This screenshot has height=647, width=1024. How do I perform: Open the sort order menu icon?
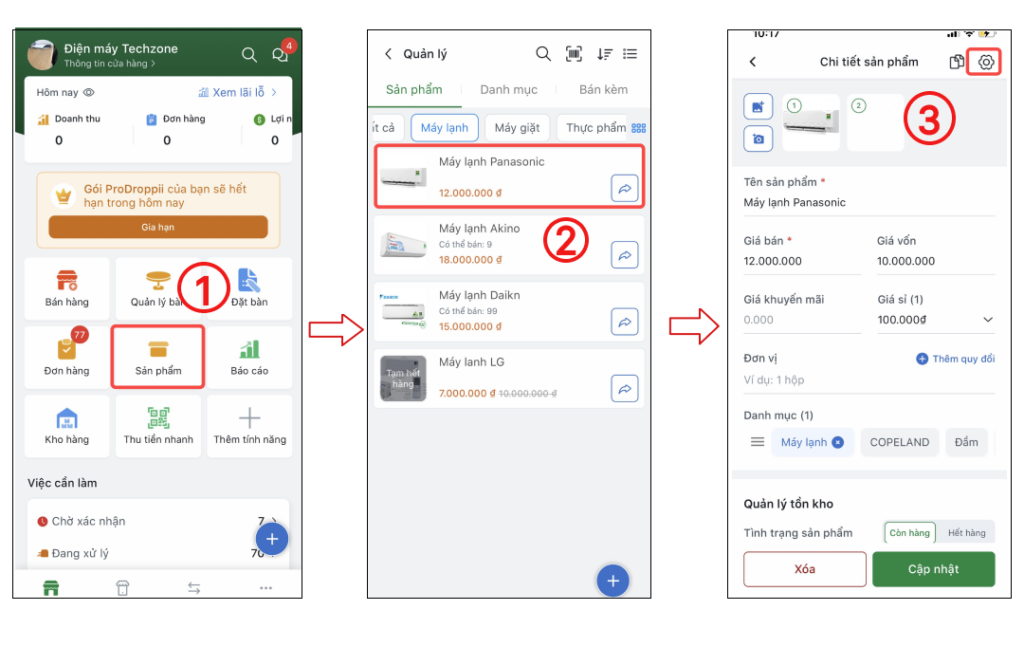tap(604, 54)
